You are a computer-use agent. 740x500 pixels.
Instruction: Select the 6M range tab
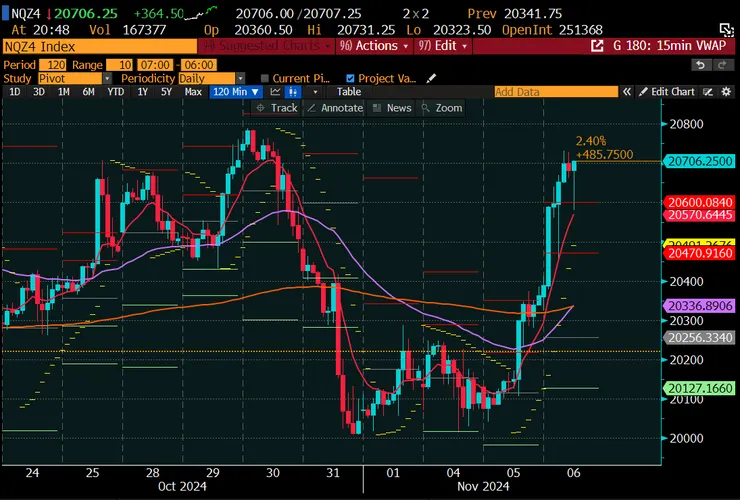pyautogui.click(x=88, y=92)
